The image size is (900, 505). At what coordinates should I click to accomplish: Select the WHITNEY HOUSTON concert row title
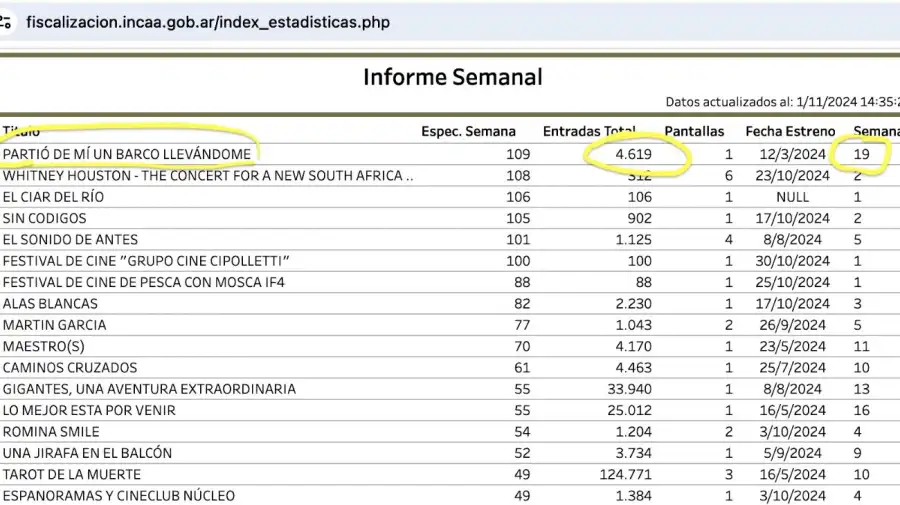tap(208, 176)
